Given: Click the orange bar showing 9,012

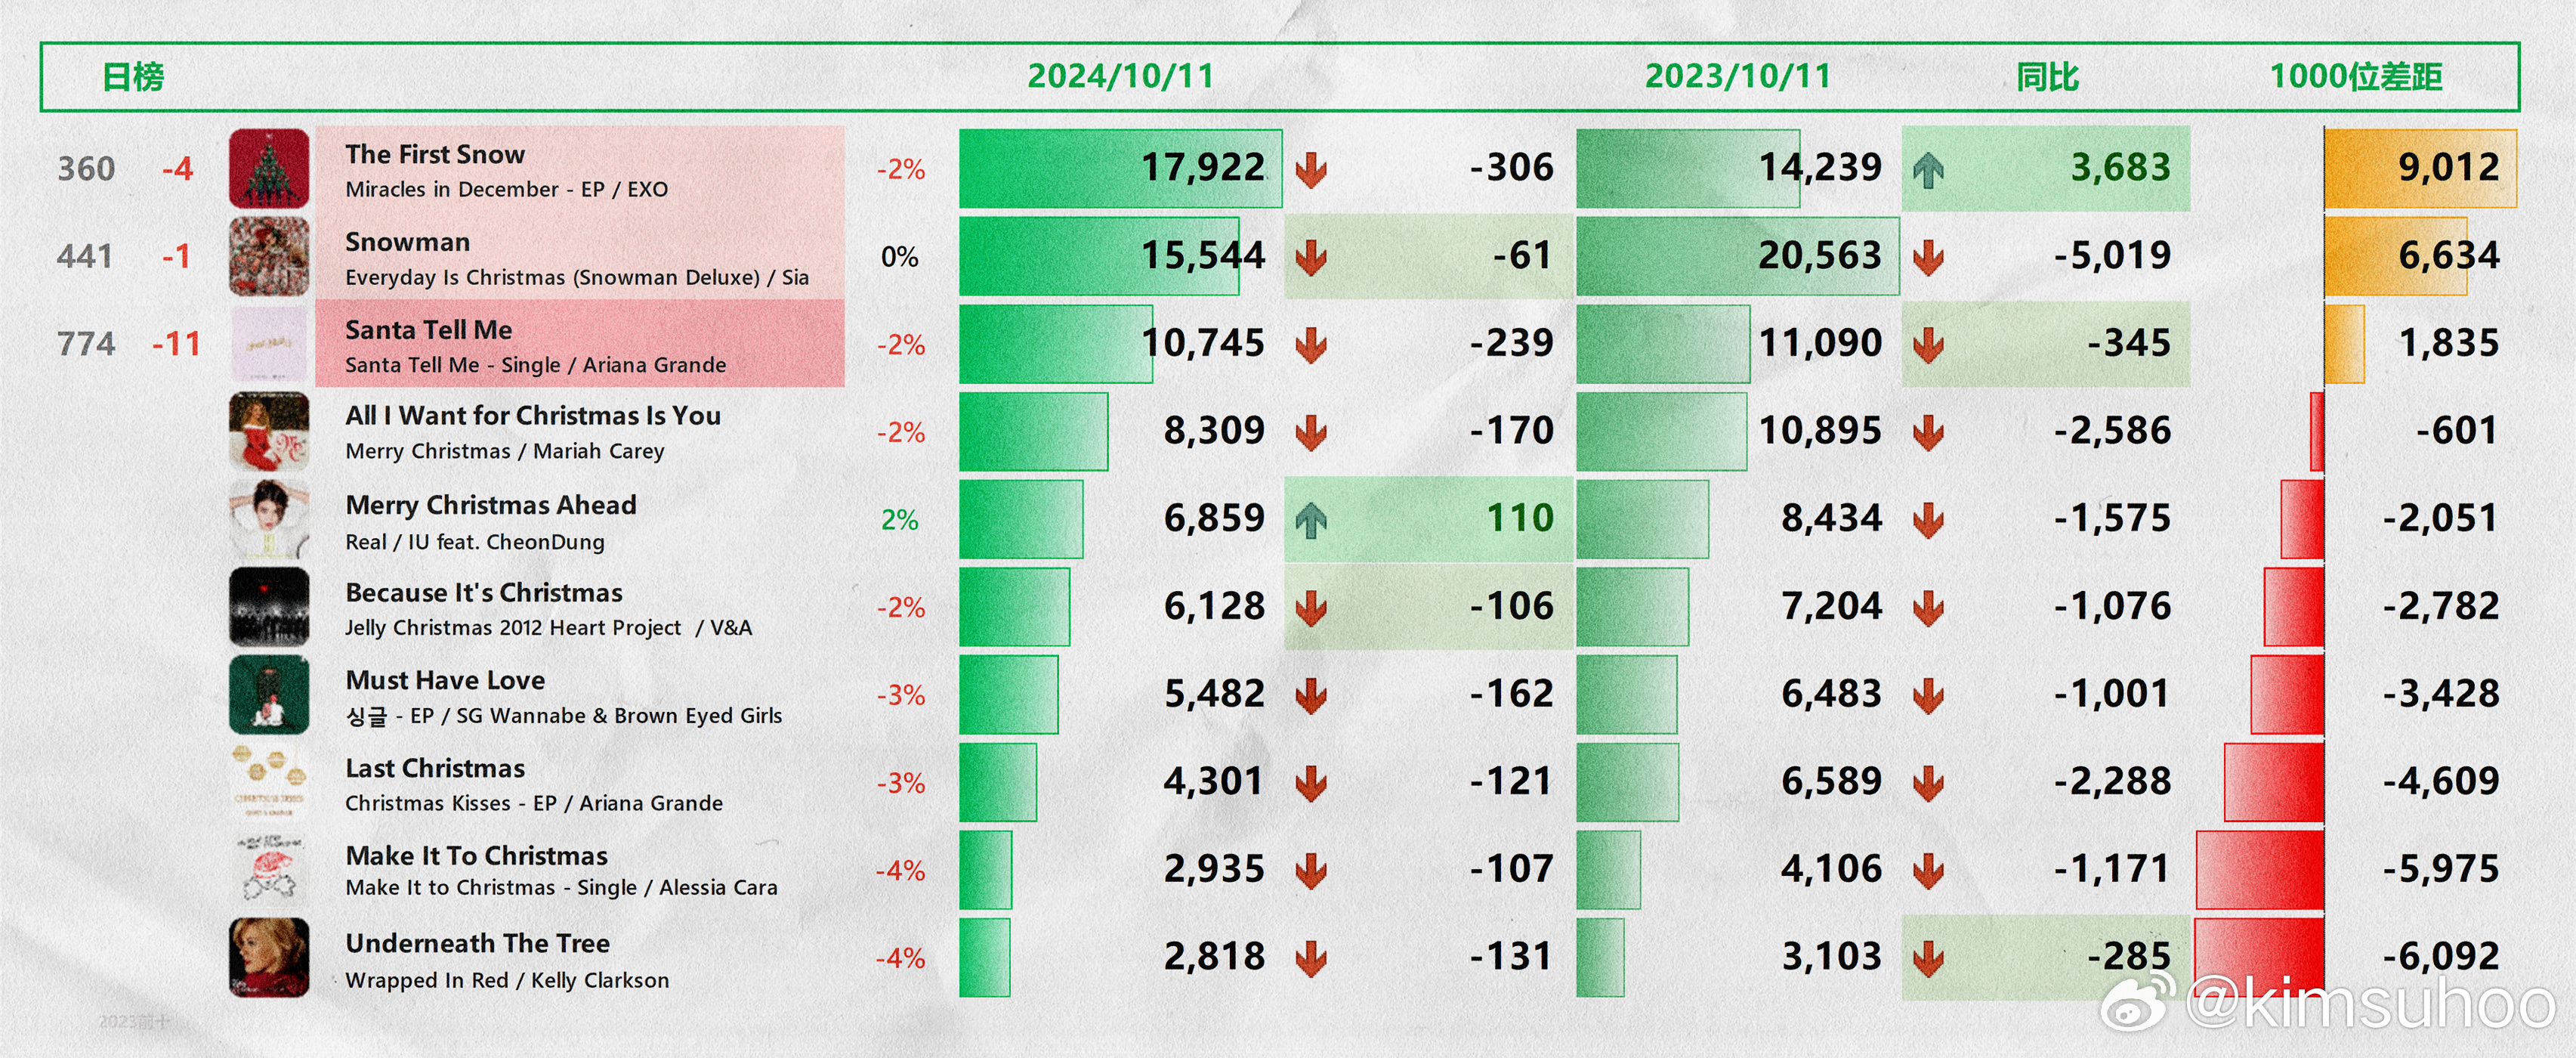Looking at the screenshot, I should tap(2420, 169).
